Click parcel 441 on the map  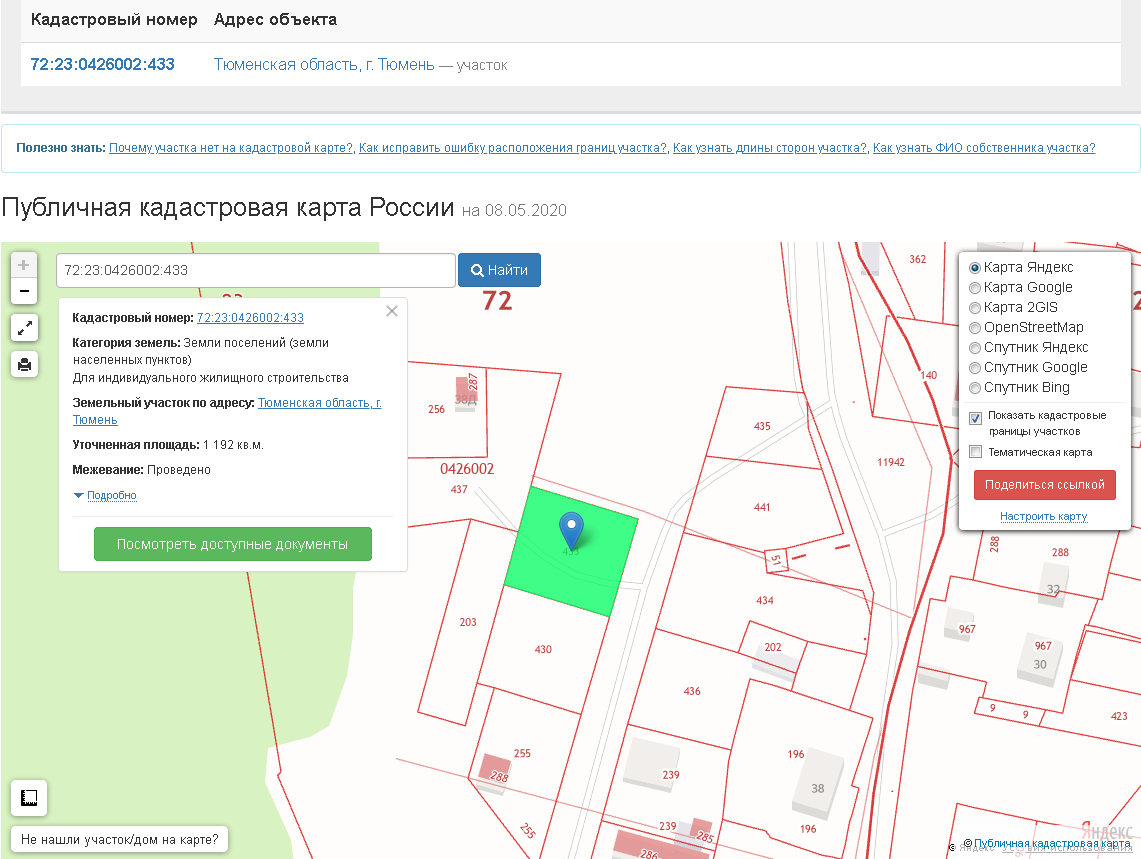[x=762, y=507]
